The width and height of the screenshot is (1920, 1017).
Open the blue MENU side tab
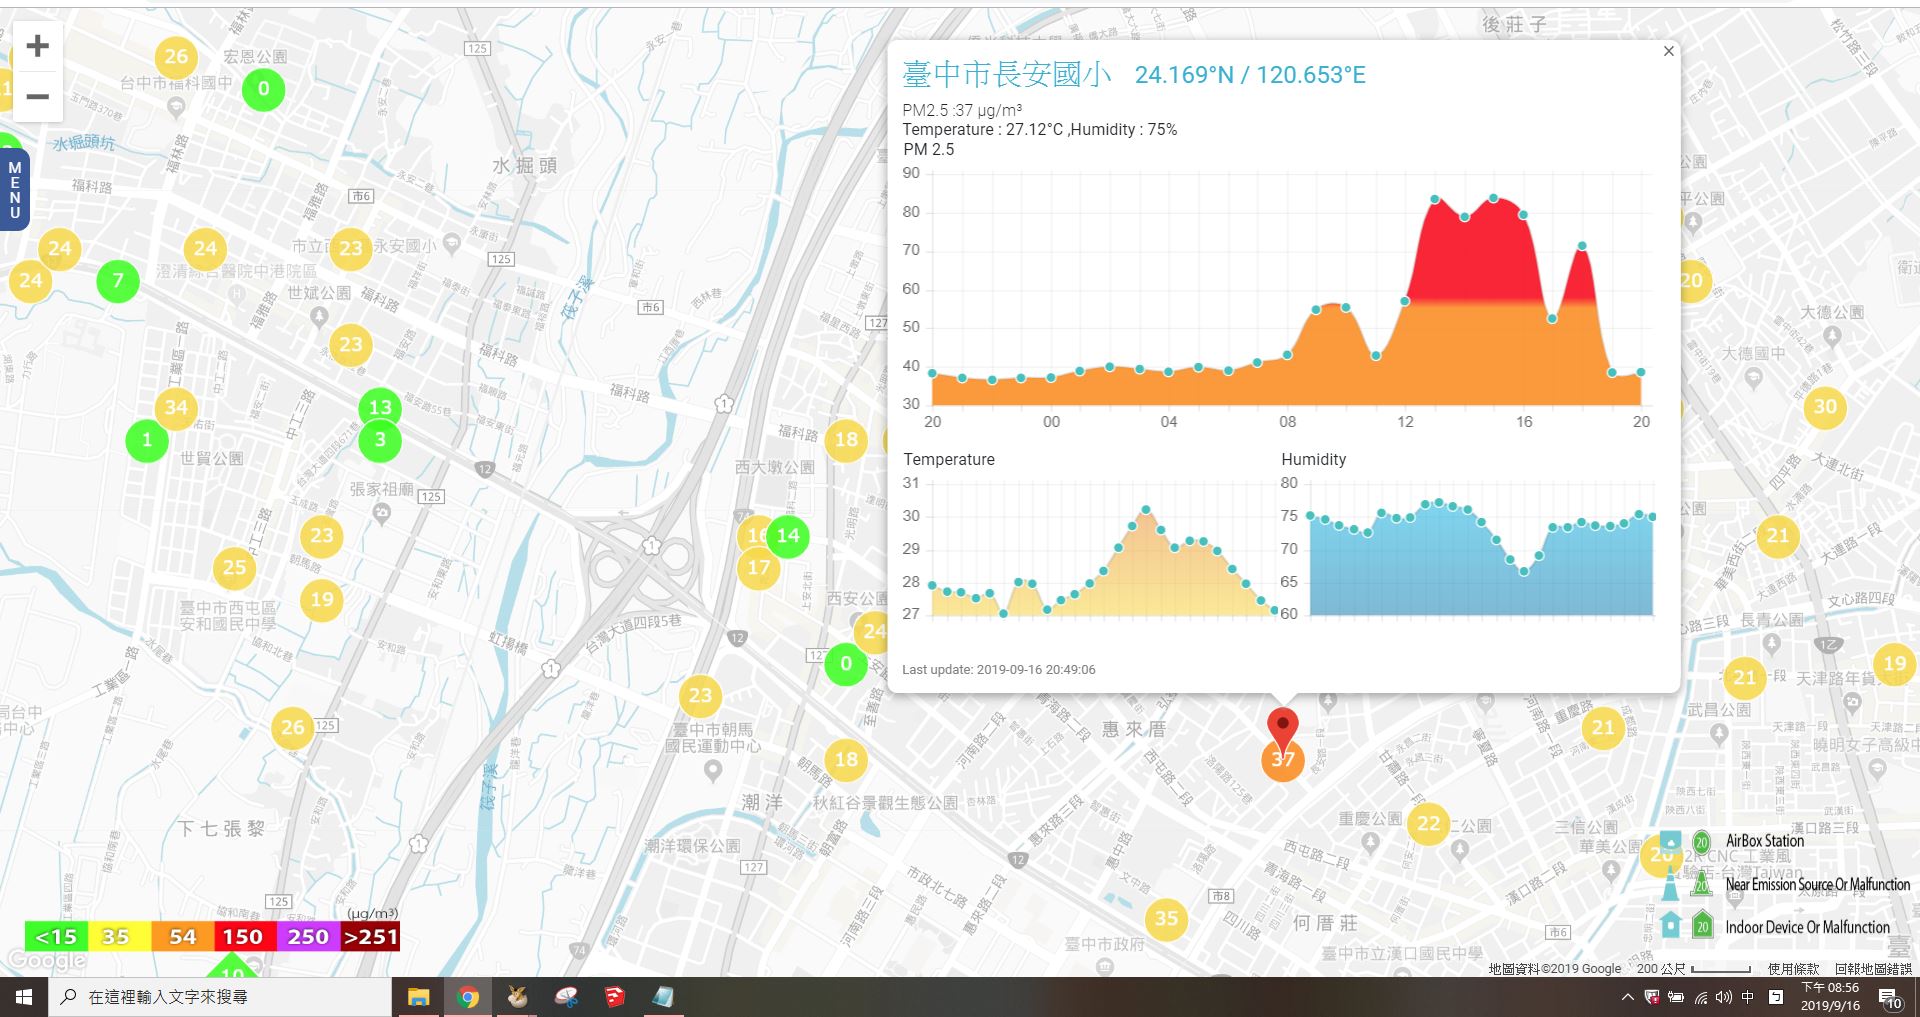(x=14, y=190)
